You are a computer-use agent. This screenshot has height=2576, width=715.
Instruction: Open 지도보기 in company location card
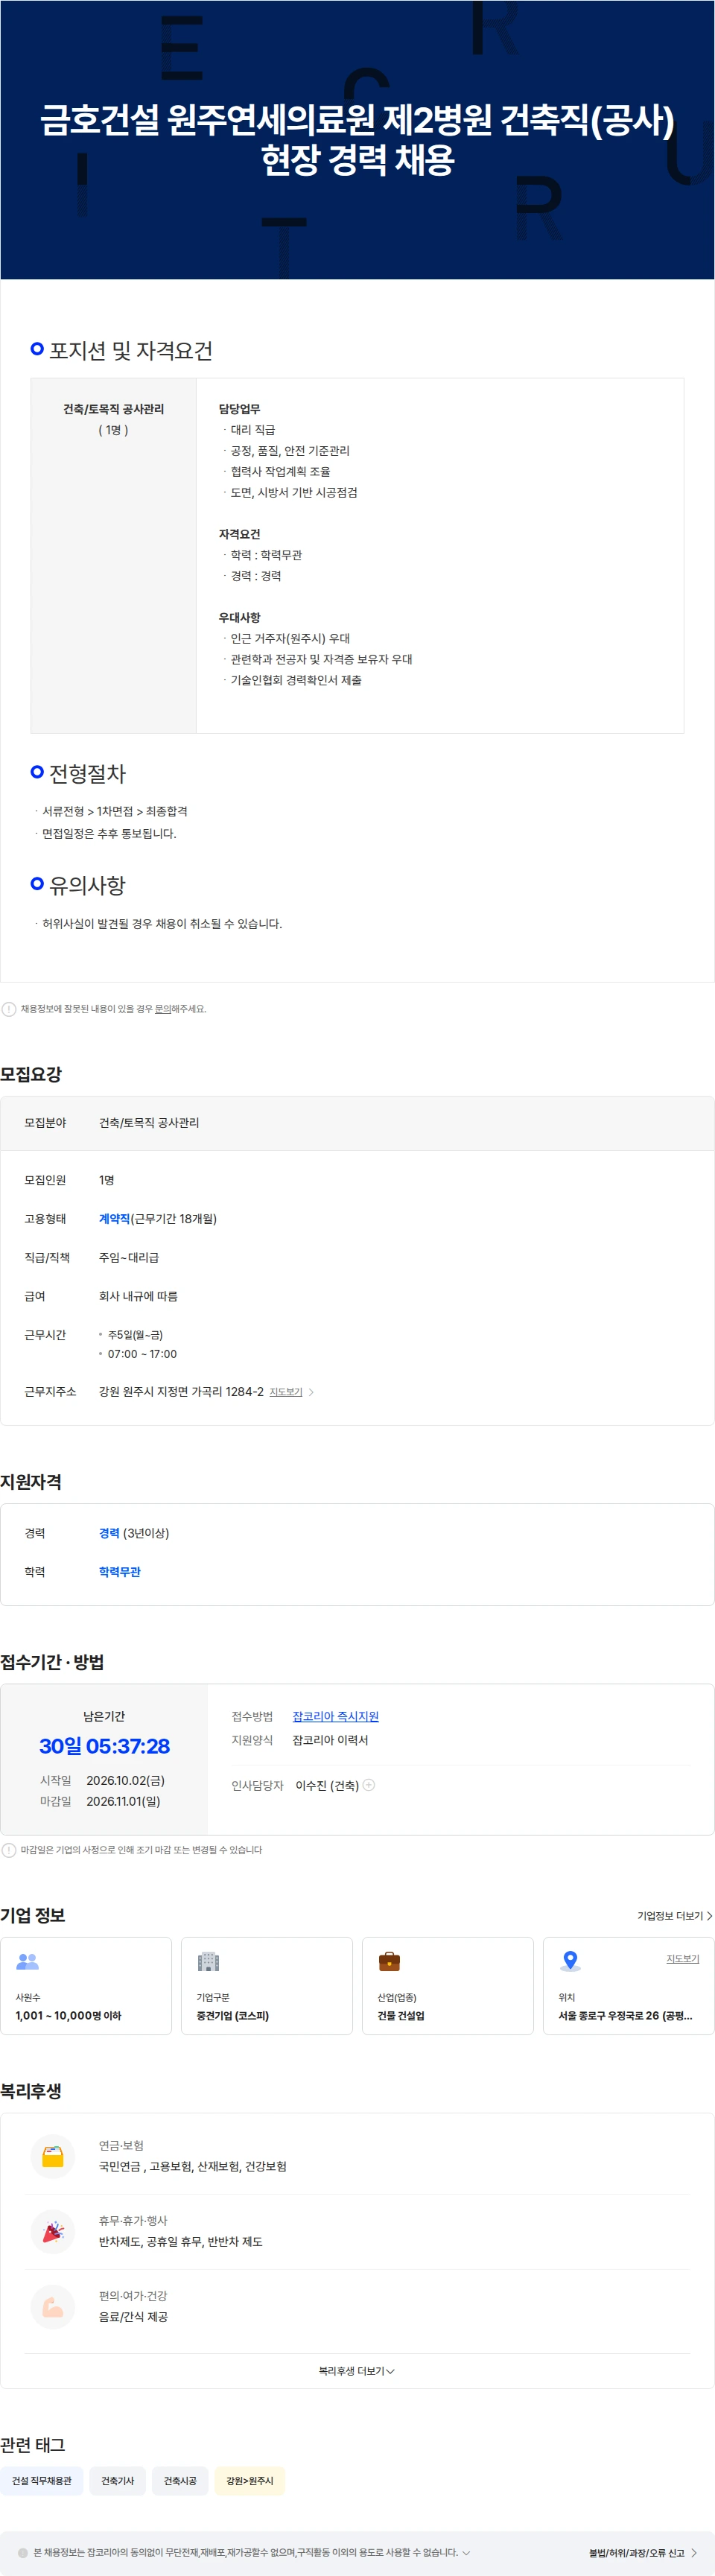click(683, 1959)
